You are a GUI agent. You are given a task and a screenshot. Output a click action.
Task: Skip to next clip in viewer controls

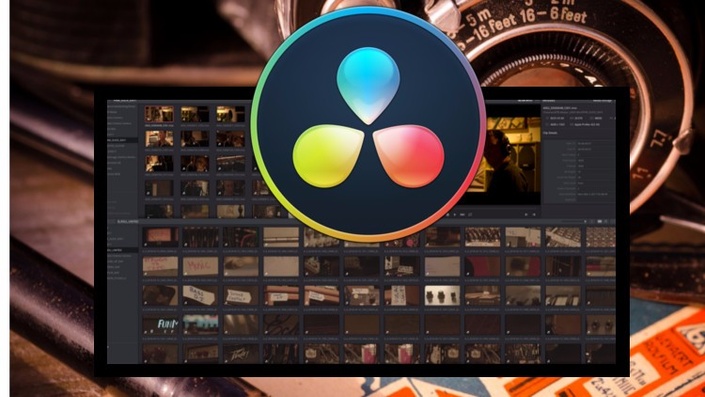tap(462, 214)
